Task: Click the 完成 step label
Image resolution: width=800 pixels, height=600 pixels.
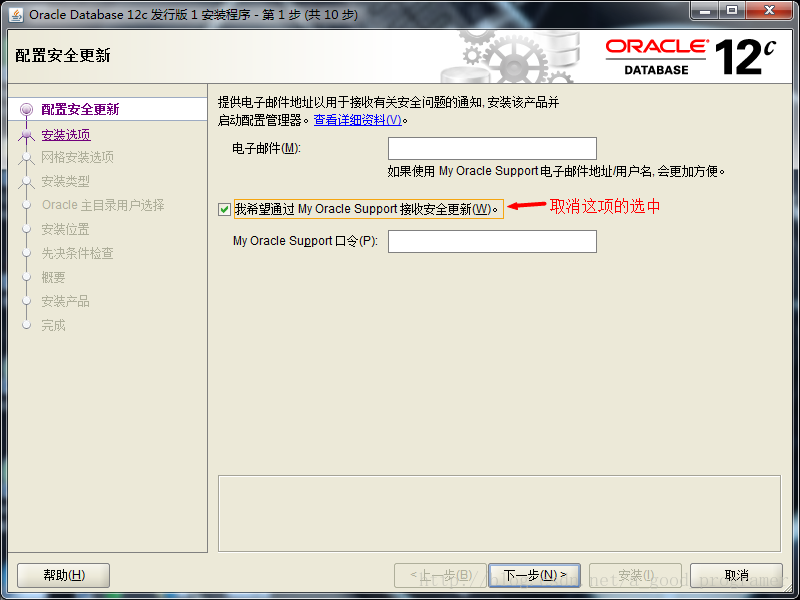Action: (x=54, y=325)
